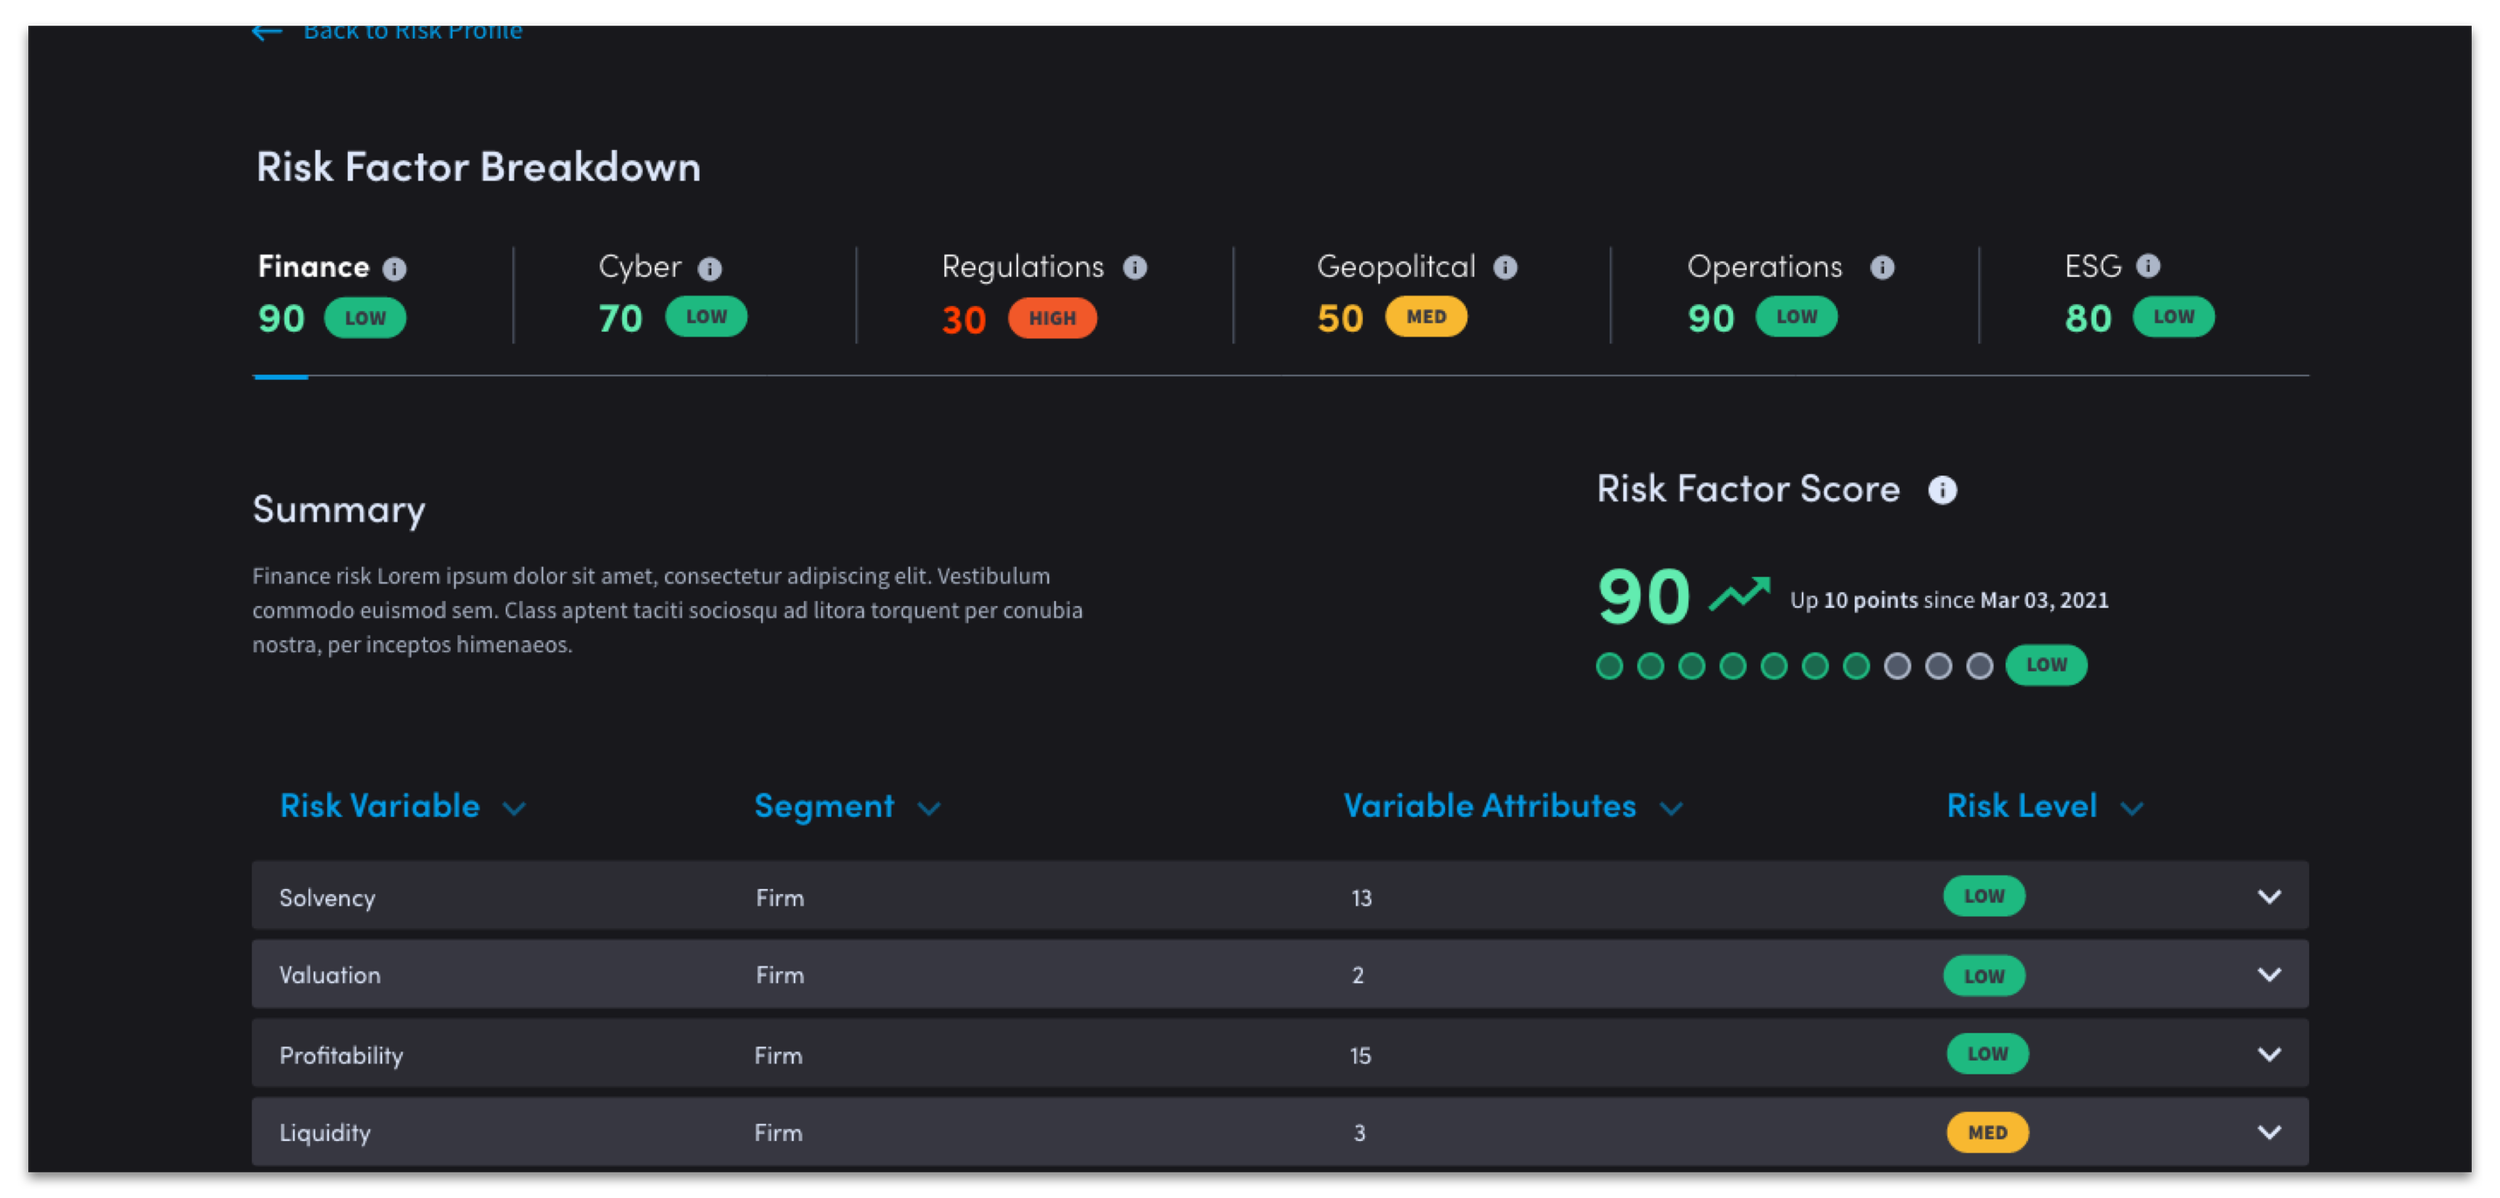
Task: Expand the Liquidity row chevron
Action: point(2269,1132)
